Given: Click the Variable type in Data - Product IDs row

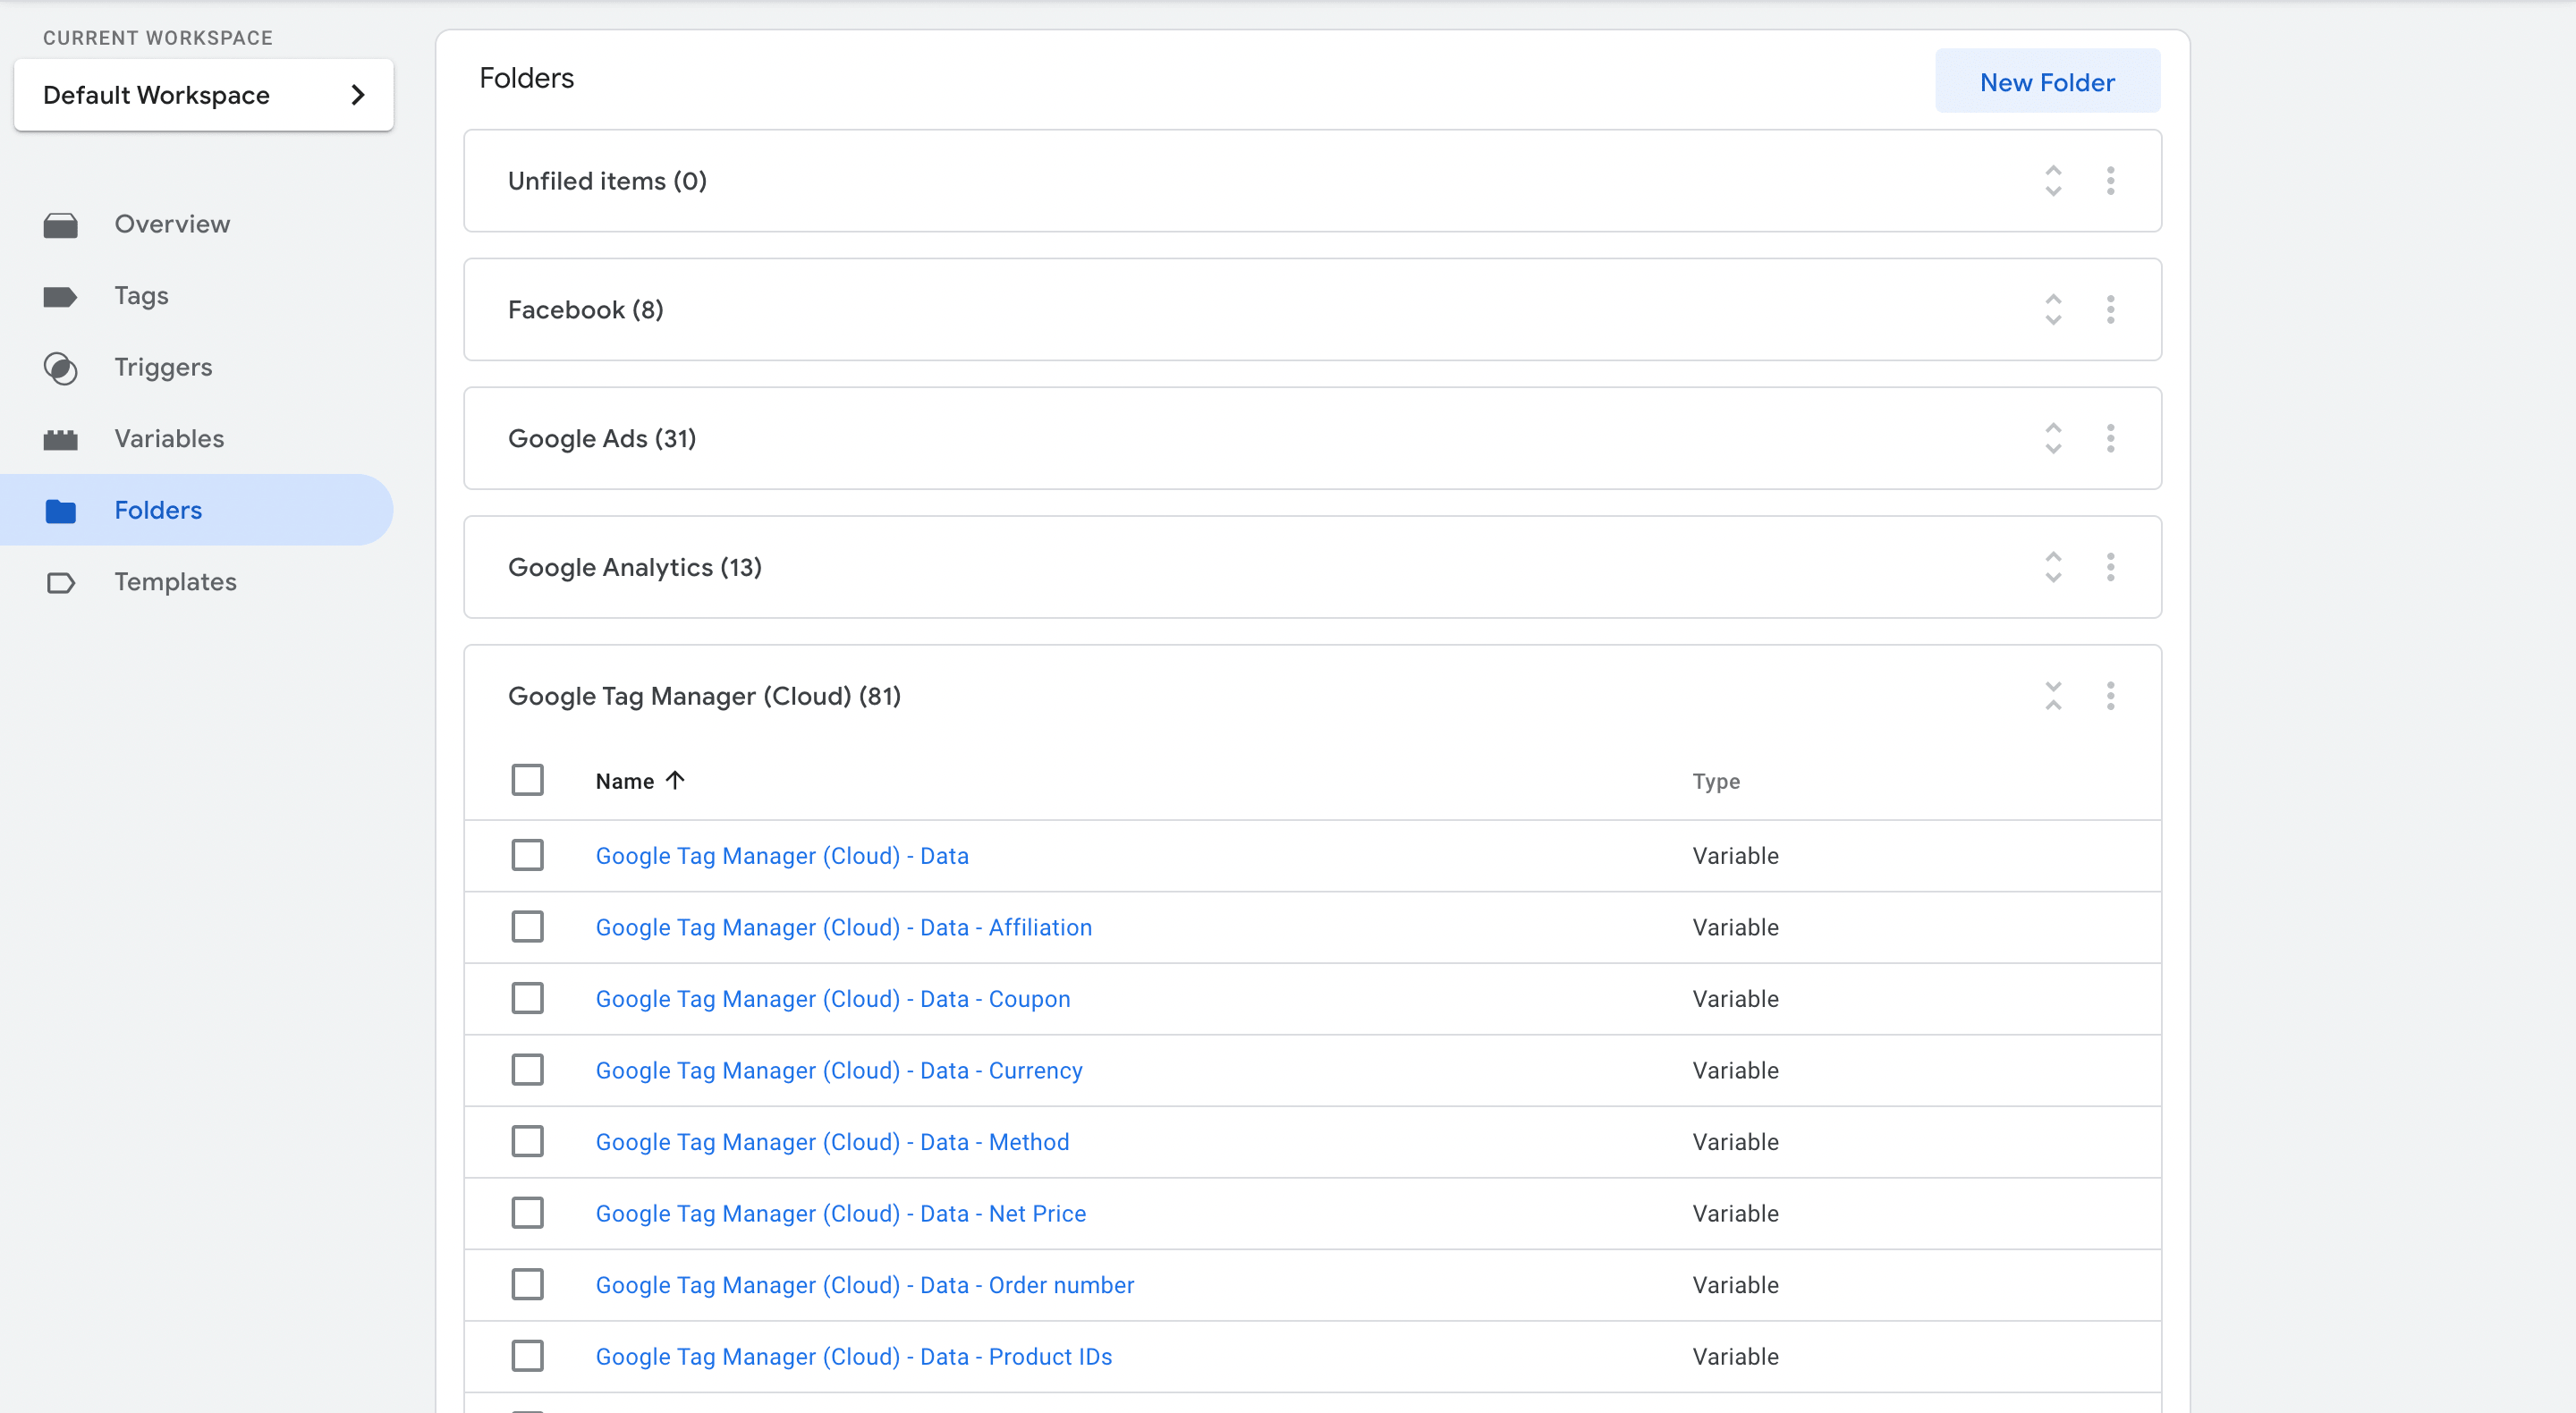Looking at the screenshot, I should [x=1735, y=1357].
